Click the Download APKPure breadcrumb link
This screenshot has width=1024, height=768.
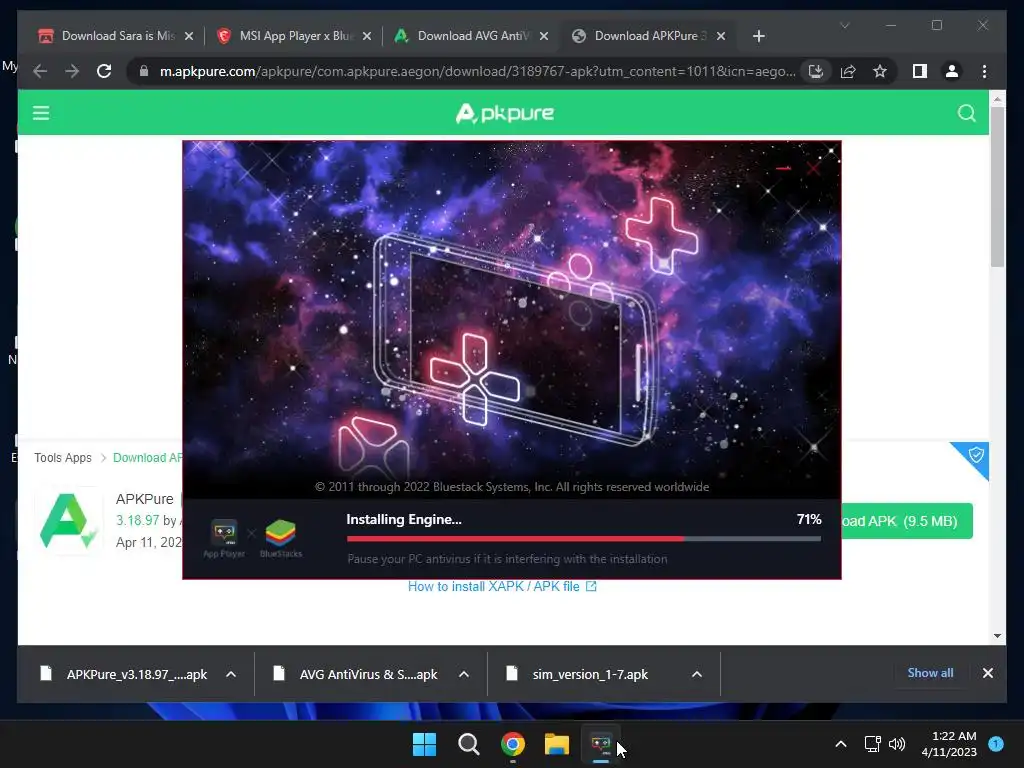(x=148, y=458)
